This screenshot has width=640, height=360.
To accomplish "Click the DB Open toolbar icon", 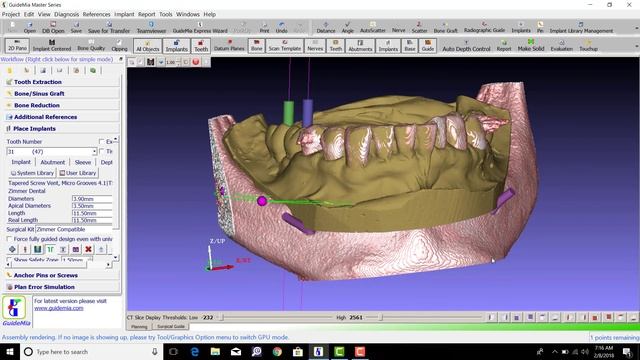I will [x=53, y=27].
